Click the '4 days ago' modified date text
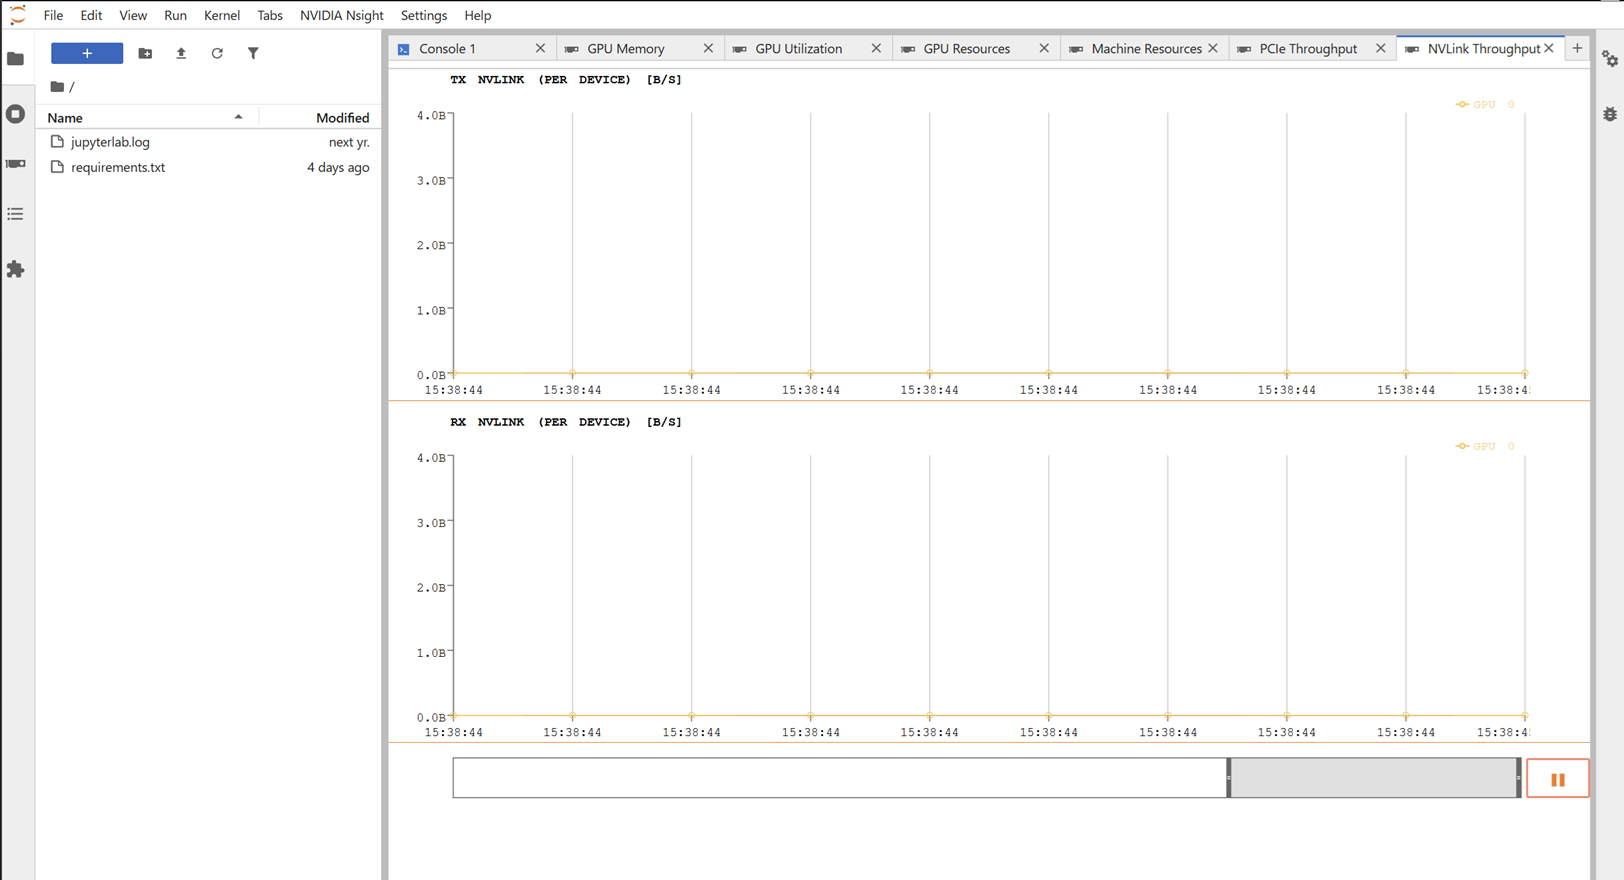This screenshot has width=1624, height=880. point(338,167)
